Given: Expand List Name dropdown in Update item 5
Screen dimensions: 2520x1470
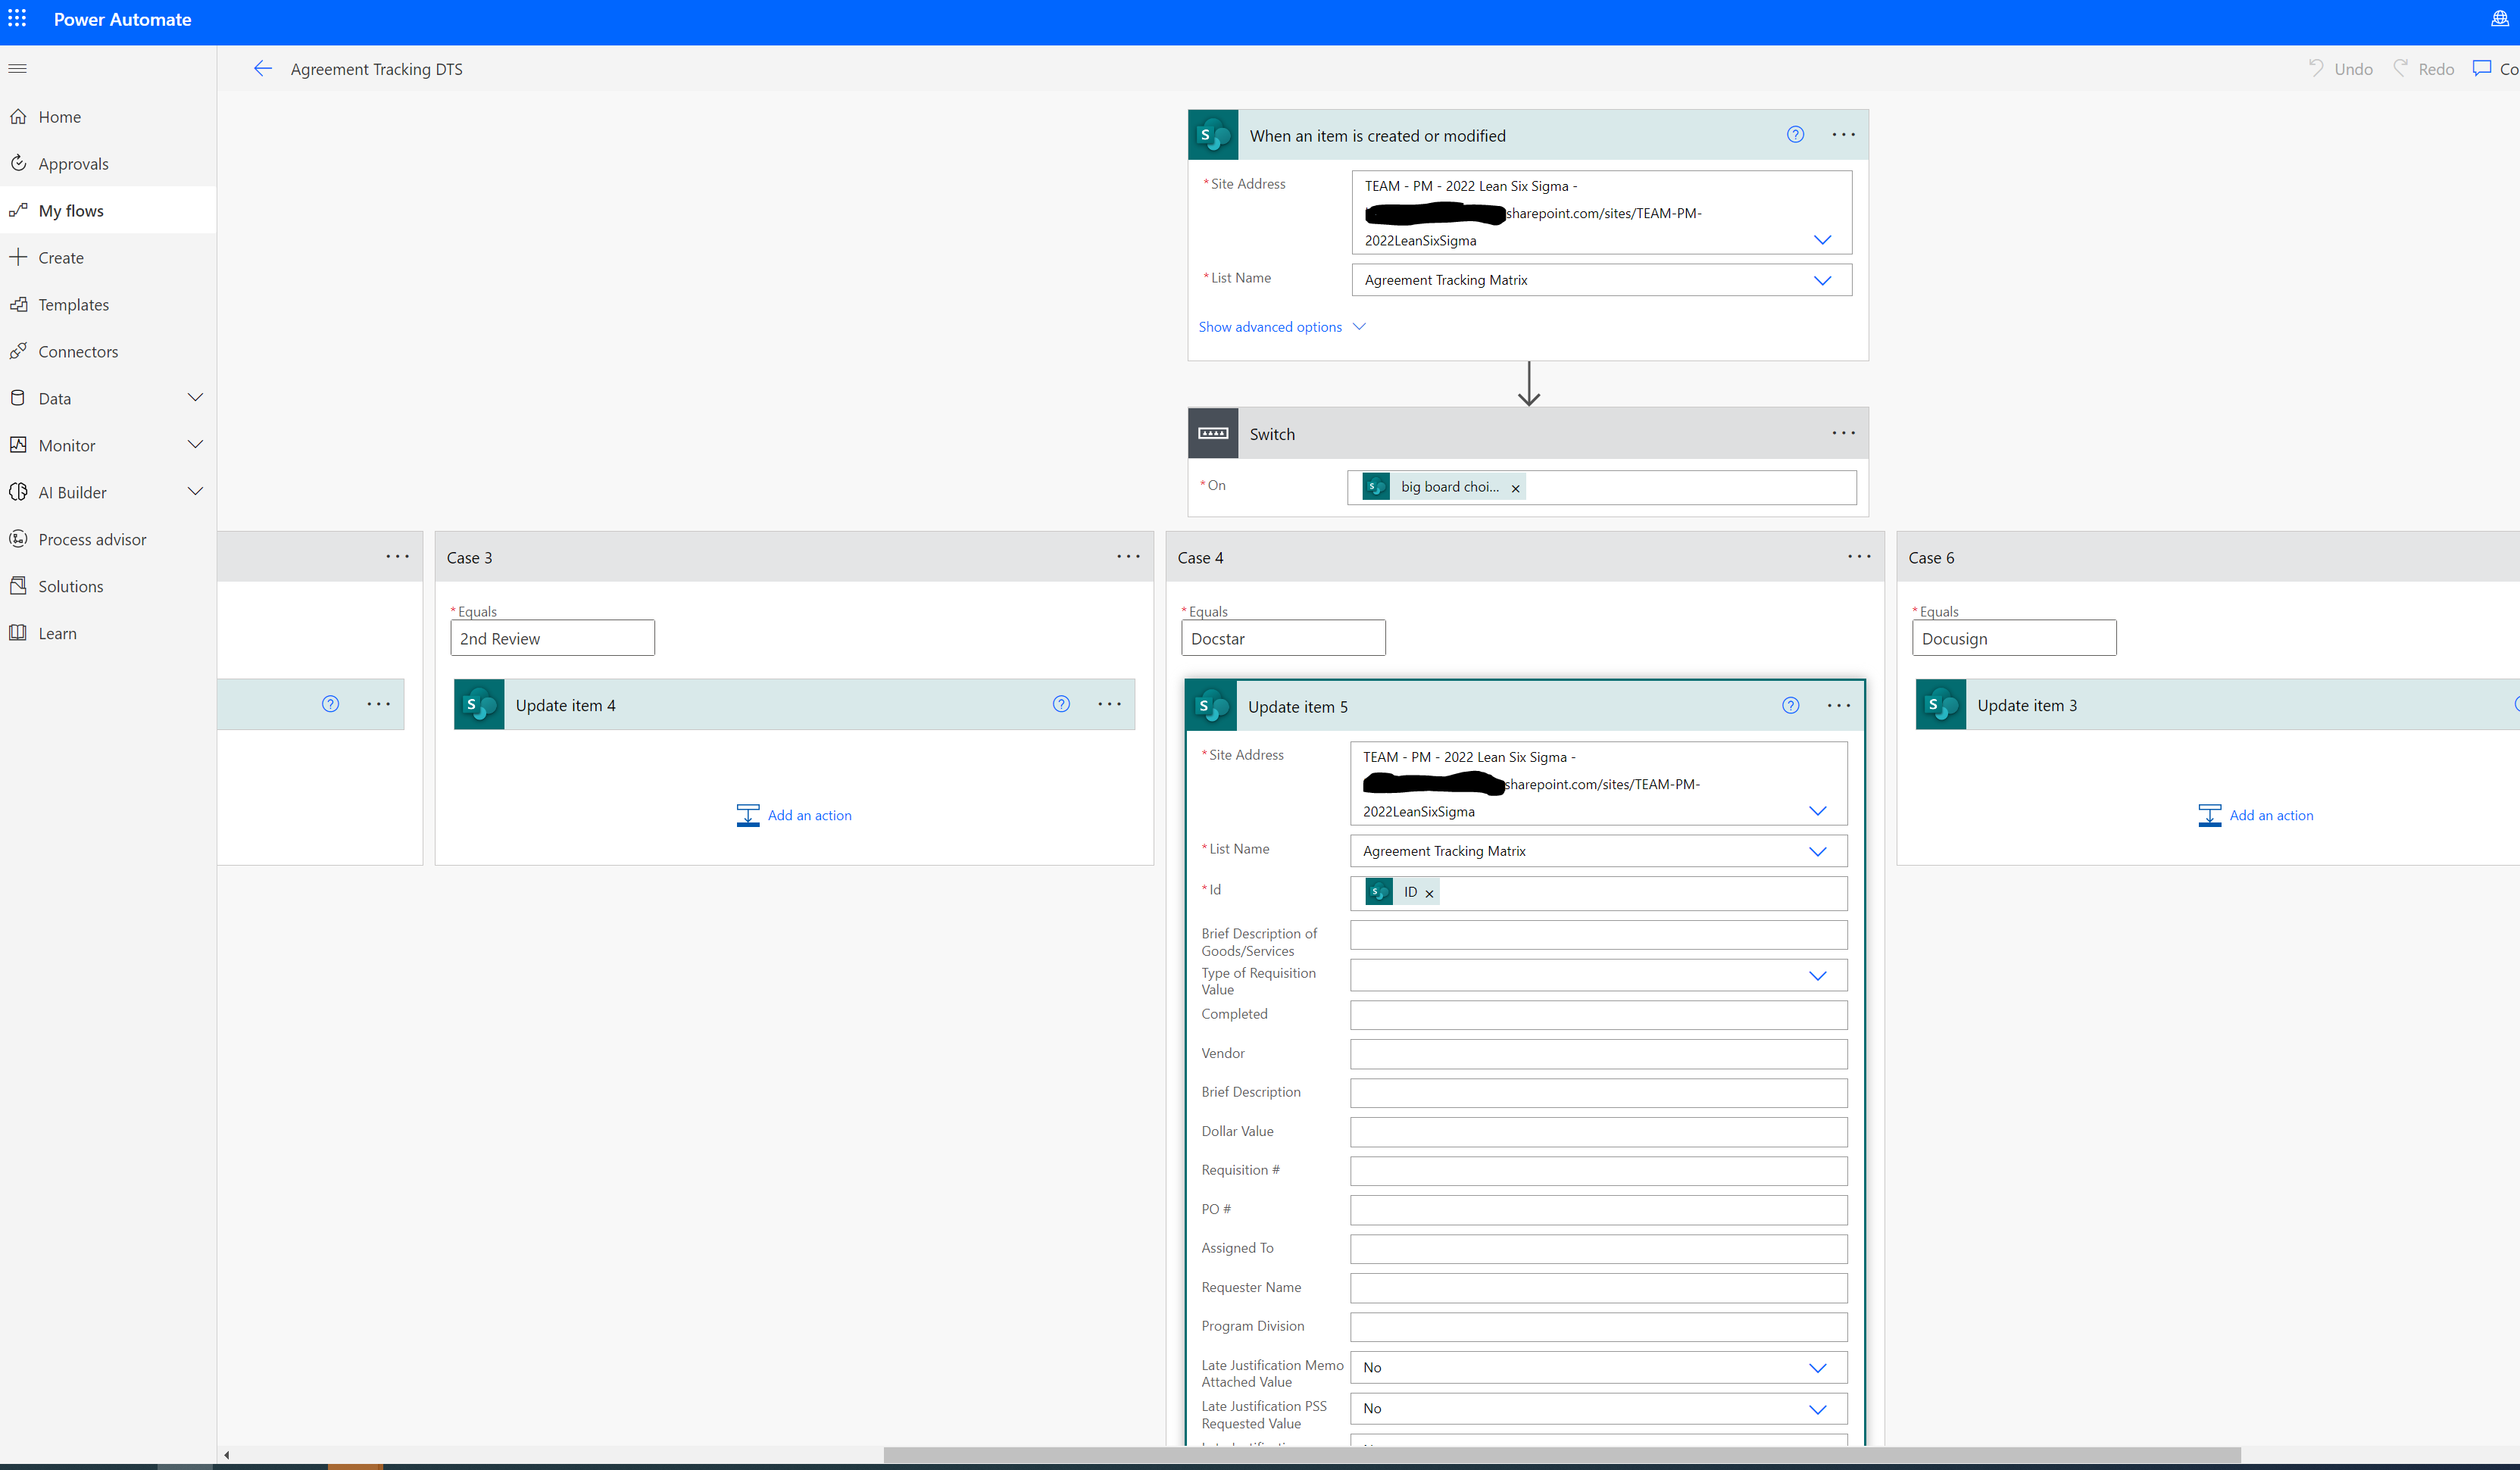Looking at the screenshot, I should click(x=1819, y=850).
